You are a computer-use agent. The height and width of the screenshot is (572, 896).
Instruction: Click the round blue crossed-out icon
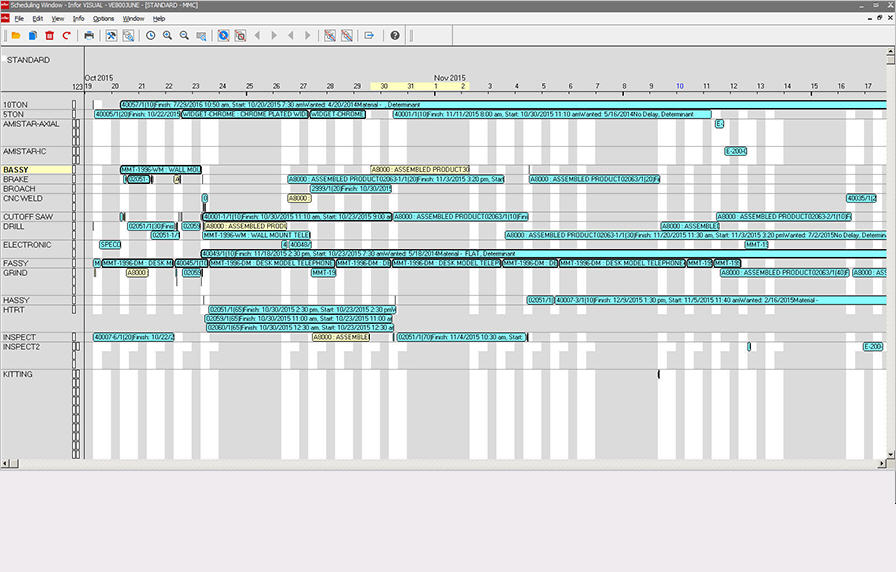(223, 35)
